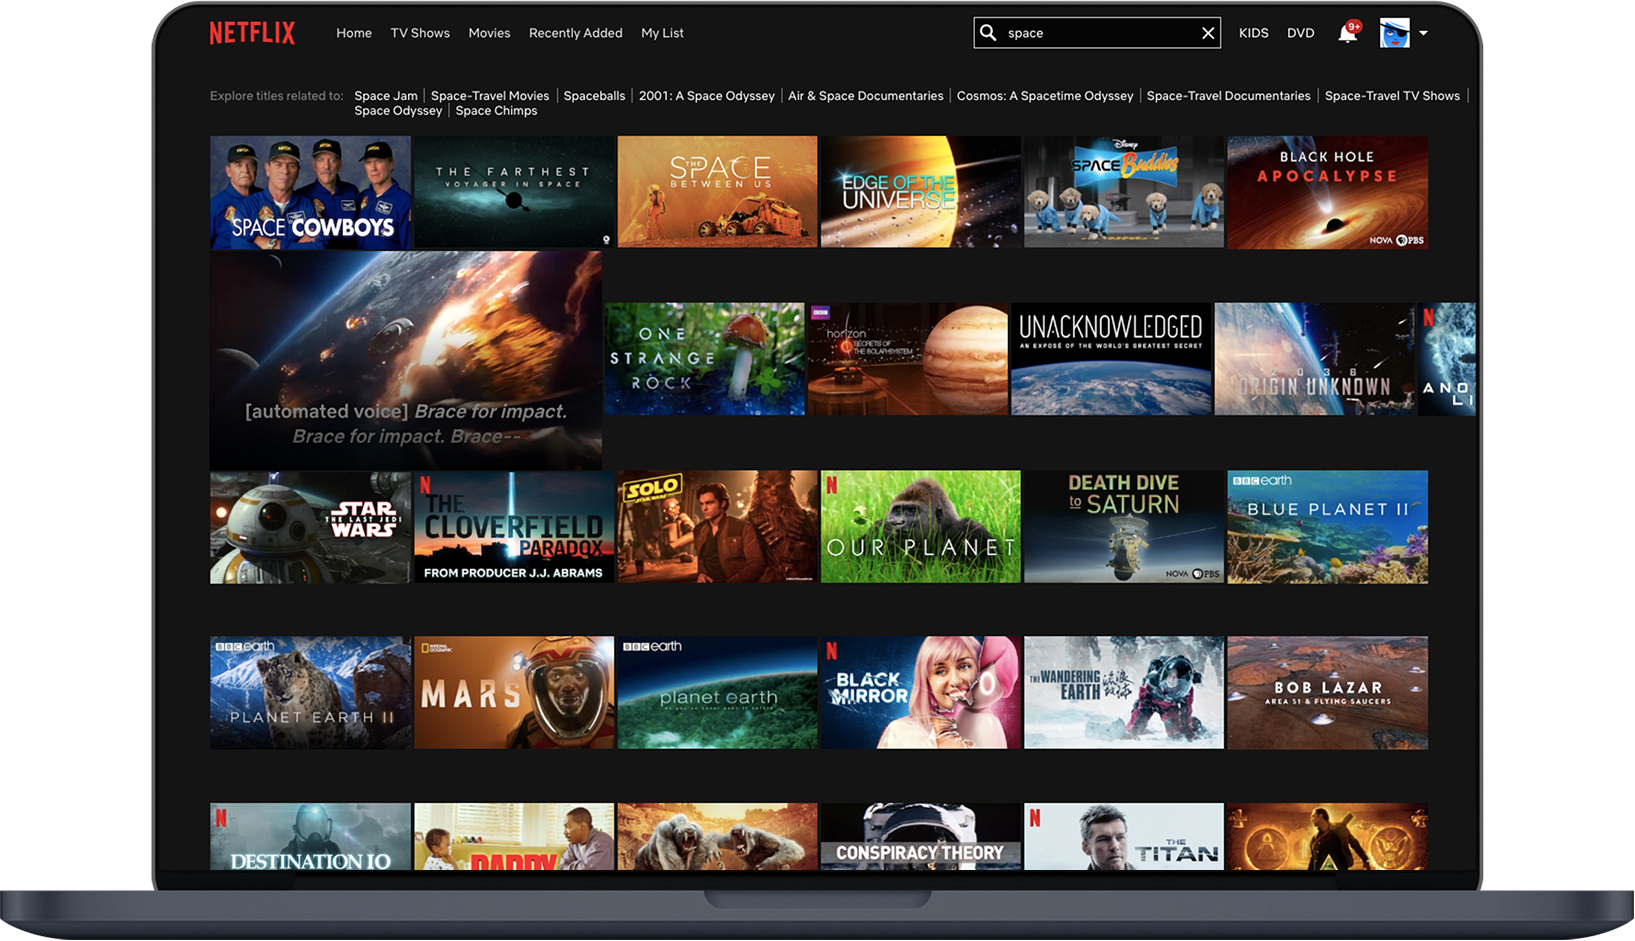
Task: Play the large preview showing 'Brace for impact'
Action: coord(404,360)
